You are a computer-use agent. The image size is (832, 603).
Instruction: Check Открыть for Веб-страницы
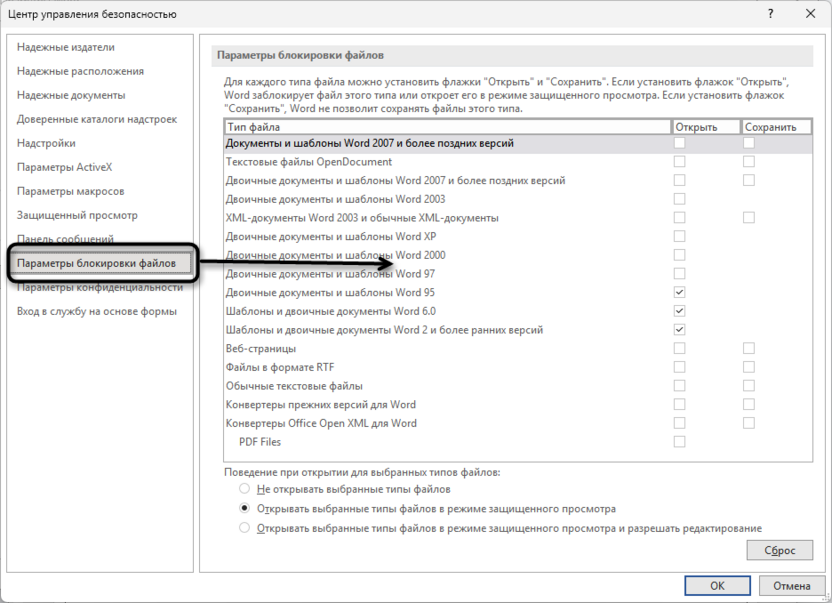pos(679,348)
